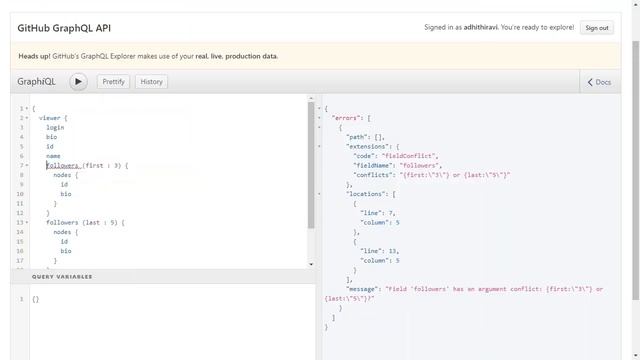Click the username adhithiravi in the header

(x=480, y=27)
